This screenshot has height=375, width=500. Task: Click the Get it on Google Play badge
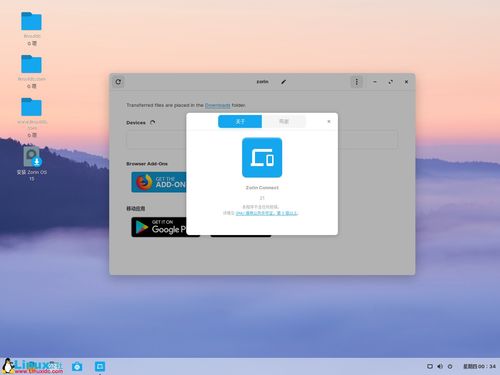click(159, 227)
